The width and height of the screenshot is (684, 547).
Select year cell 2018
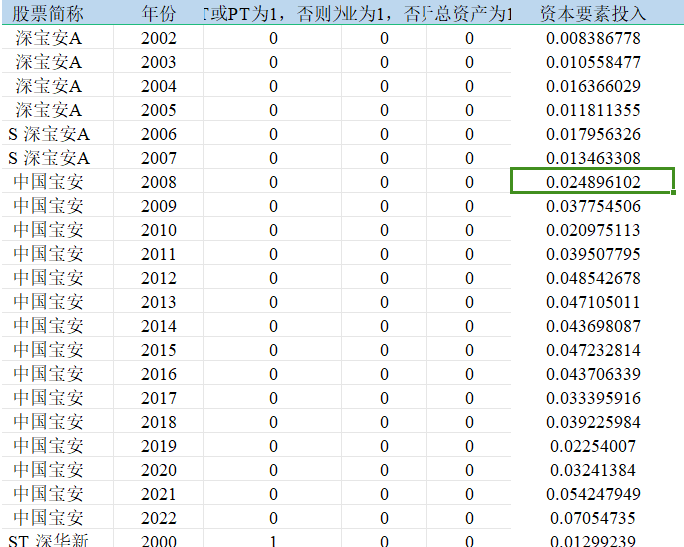158,422
